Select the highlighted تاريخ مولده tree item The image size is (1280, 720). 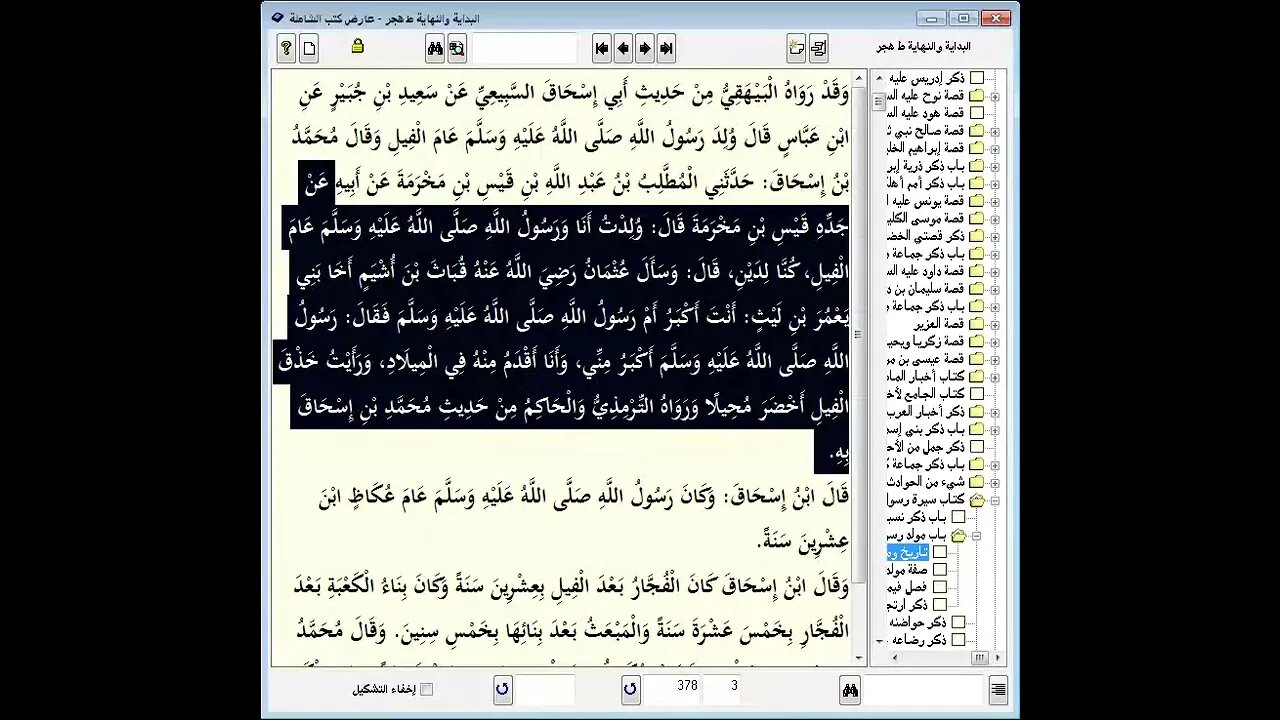pyautogui.click(x=907, y=552)
